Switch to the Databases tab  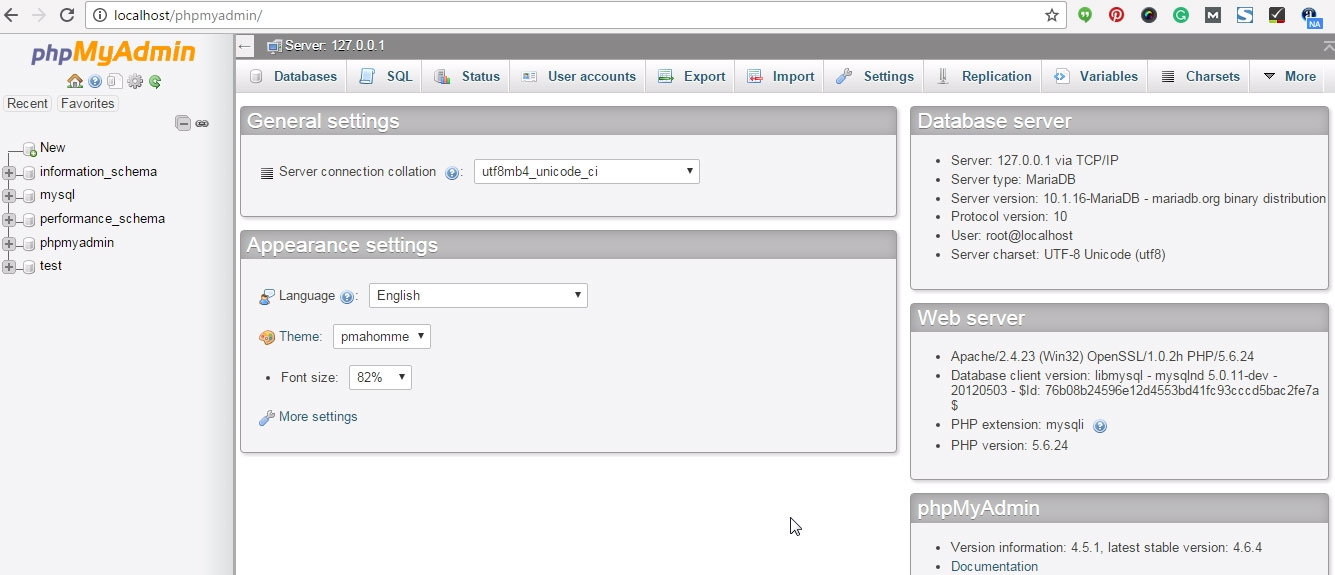[294, 76]
